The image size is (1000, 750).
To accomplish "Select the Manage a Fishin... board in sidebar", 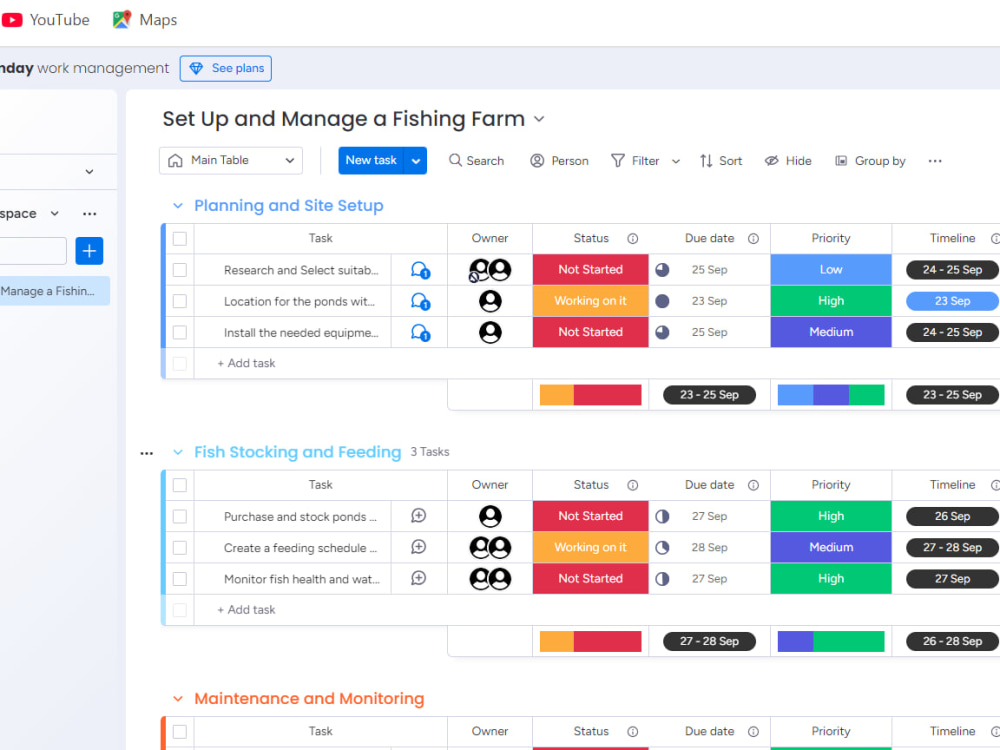I will pyautogui.click(x=54, y=291).
